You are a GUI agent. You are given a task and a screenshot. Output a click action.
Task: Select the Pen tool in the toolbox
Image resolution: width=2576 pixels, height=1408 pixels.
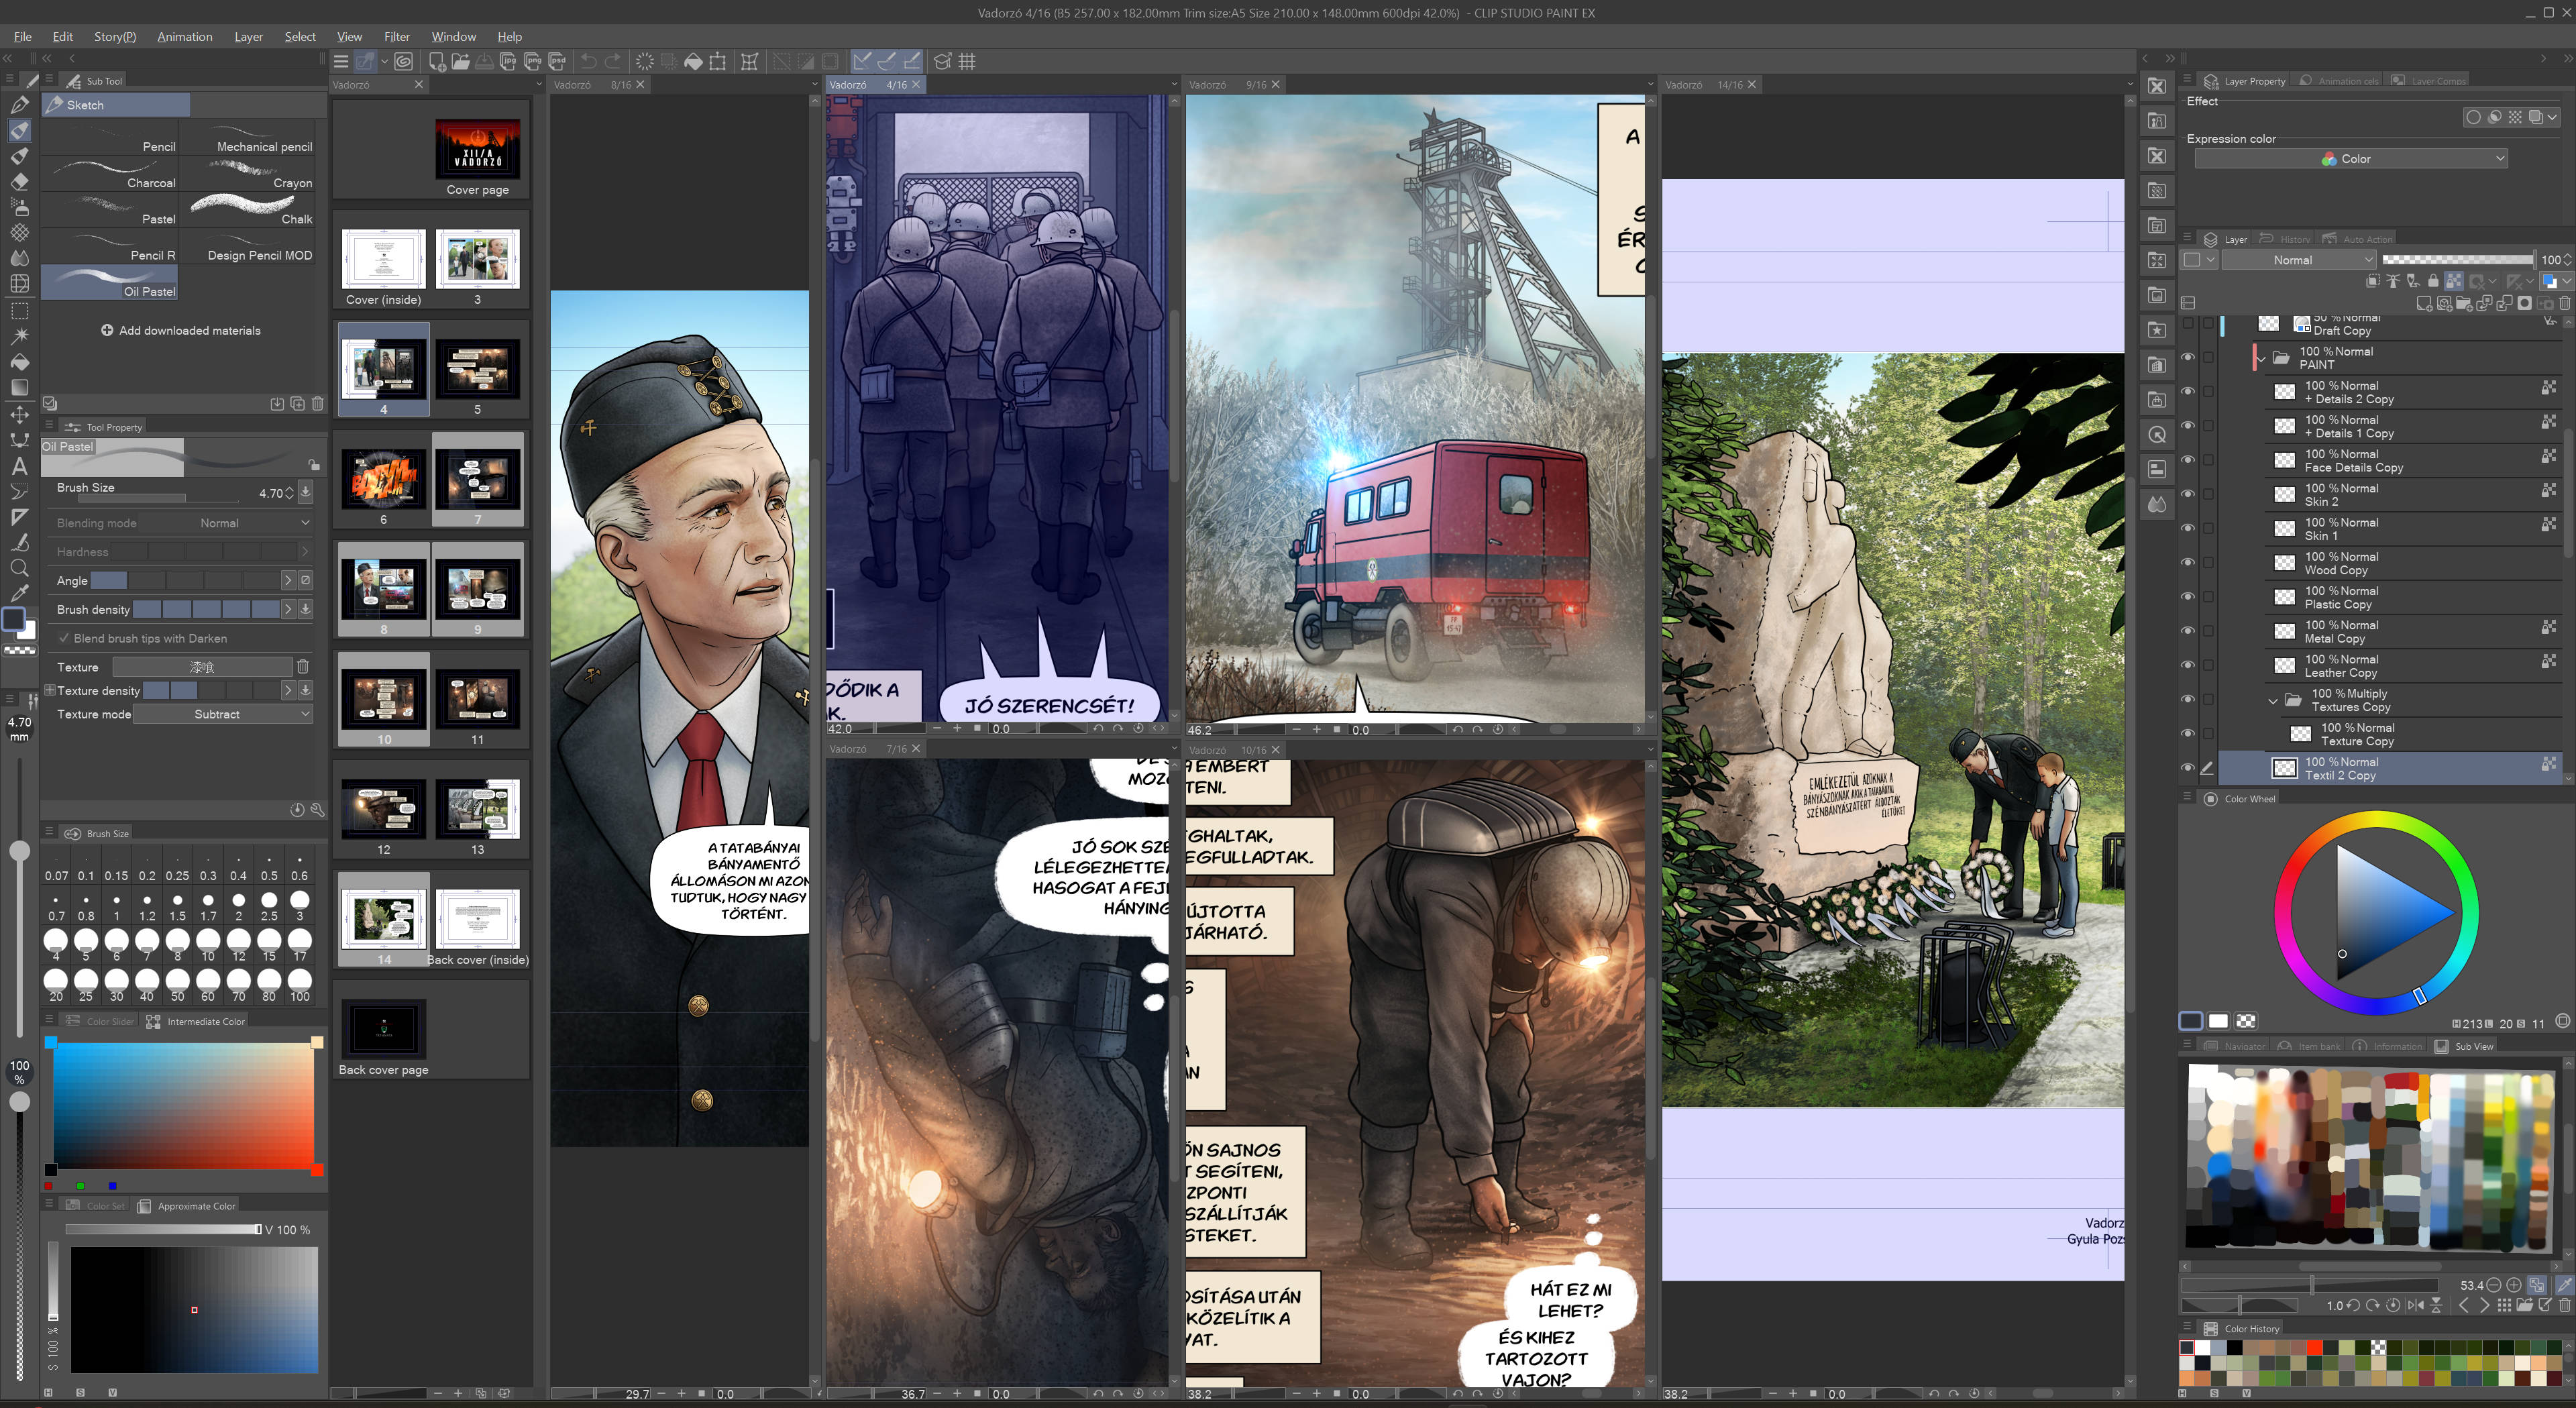[19, 105]
